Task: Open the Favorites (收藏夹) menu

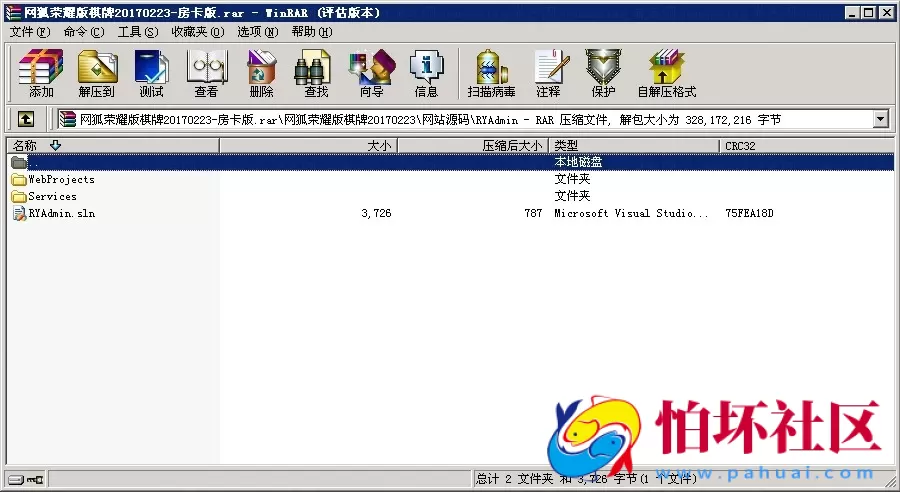Action: coord(197,32)
